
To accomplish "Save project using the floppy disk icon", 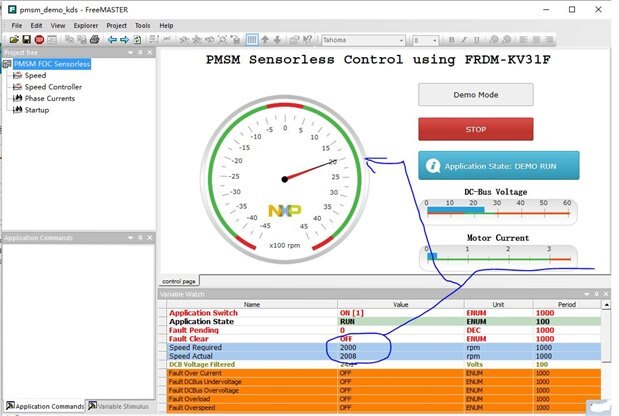I will point(26,39).
